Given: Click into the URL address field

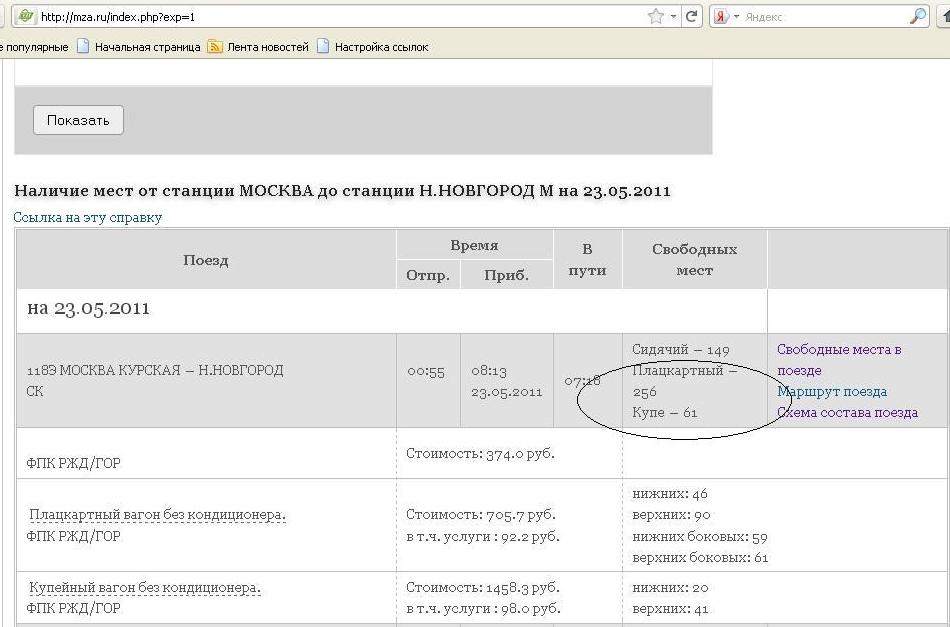Looking at the screenshot, I should tap(340, 17).
